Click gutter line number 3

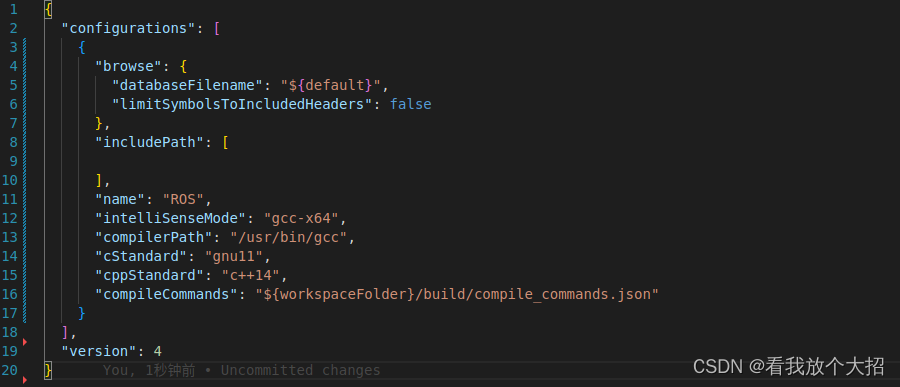click(13, 47)
